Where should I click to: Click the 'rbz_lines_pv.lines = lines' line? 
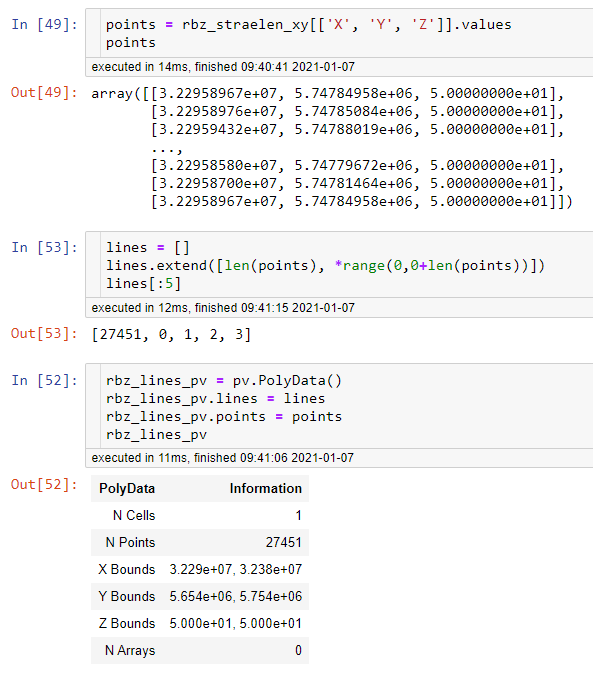coord(215,399)
